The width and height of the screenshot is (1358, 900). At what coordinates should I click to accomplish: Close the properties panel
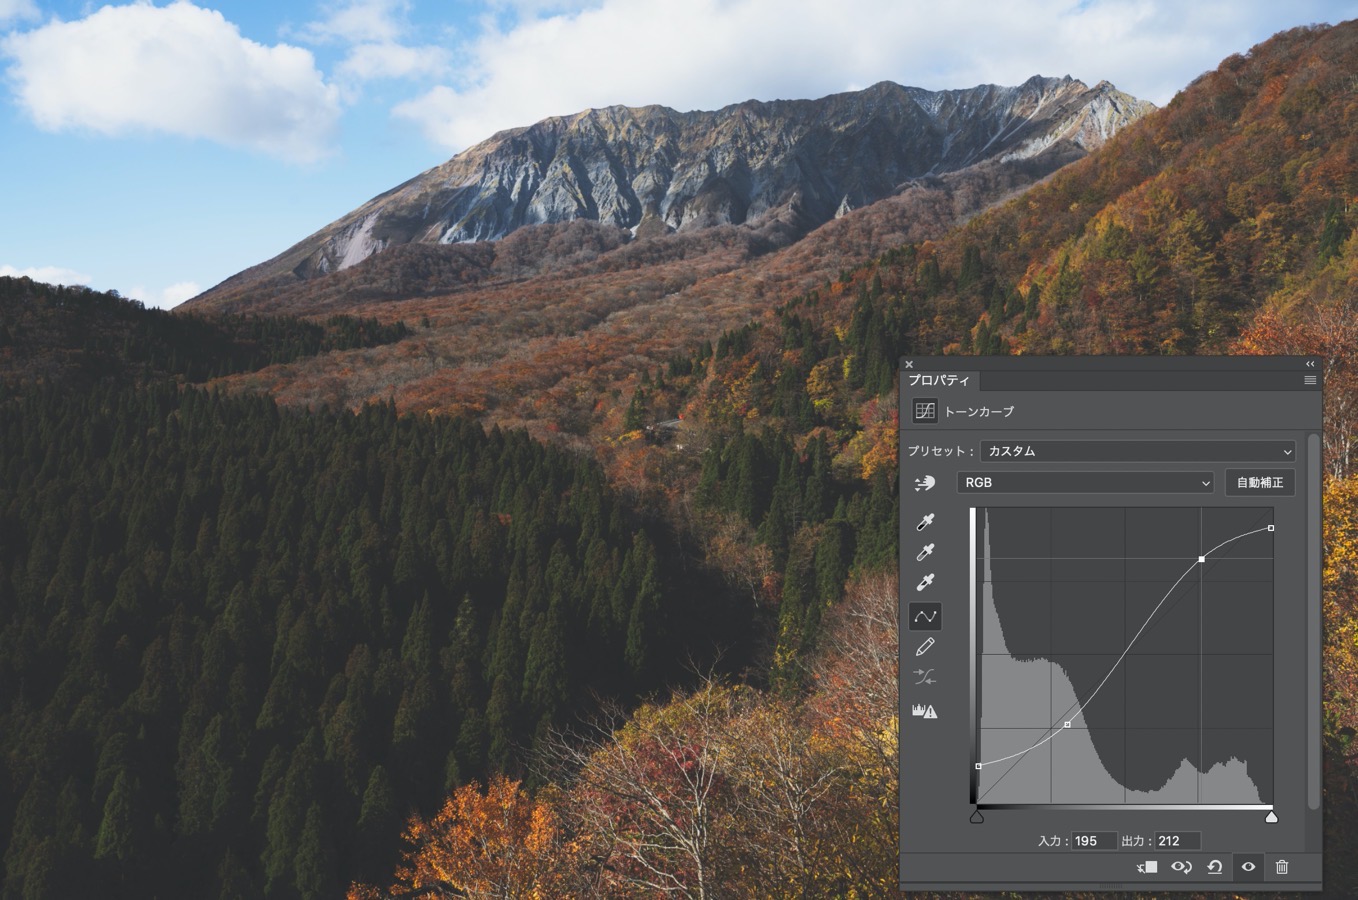coord(909,364)
